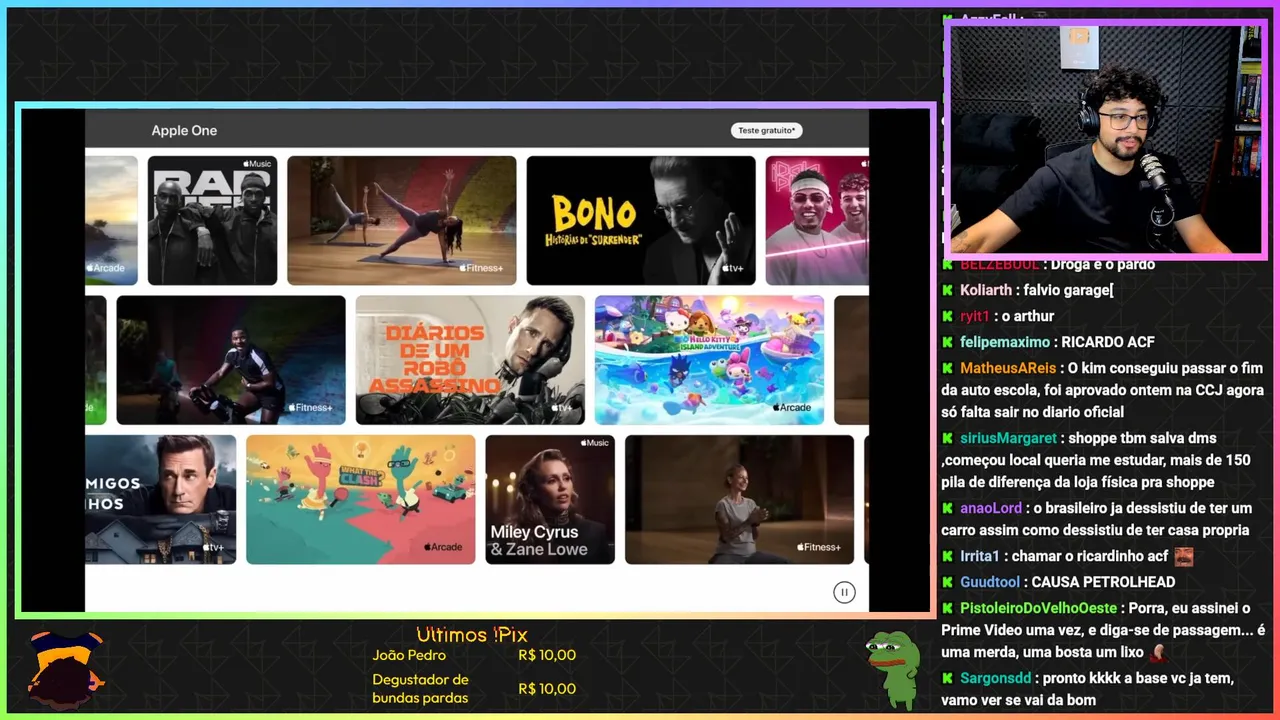
Task: Click Degustador de bundas pardas donor name
Action: click(x=420, y=688)
